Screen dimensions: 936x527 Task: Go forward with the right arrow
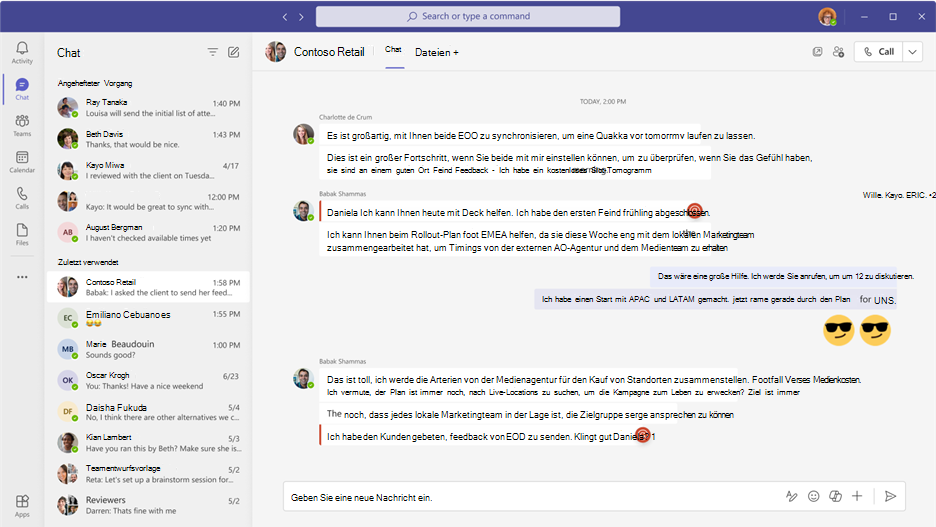[x=301, y=17]
